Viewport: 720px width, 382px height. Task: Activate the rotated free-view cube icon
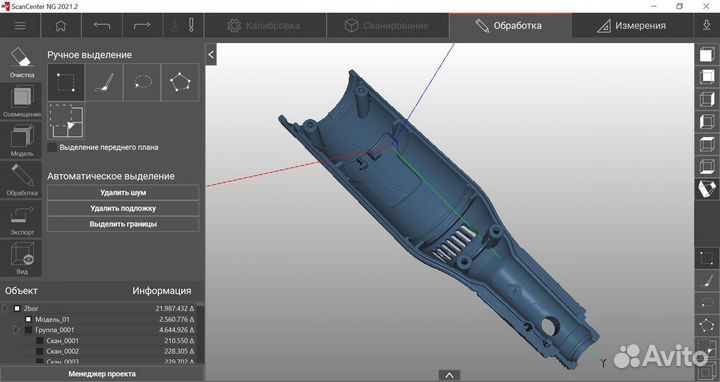(707, 189)
